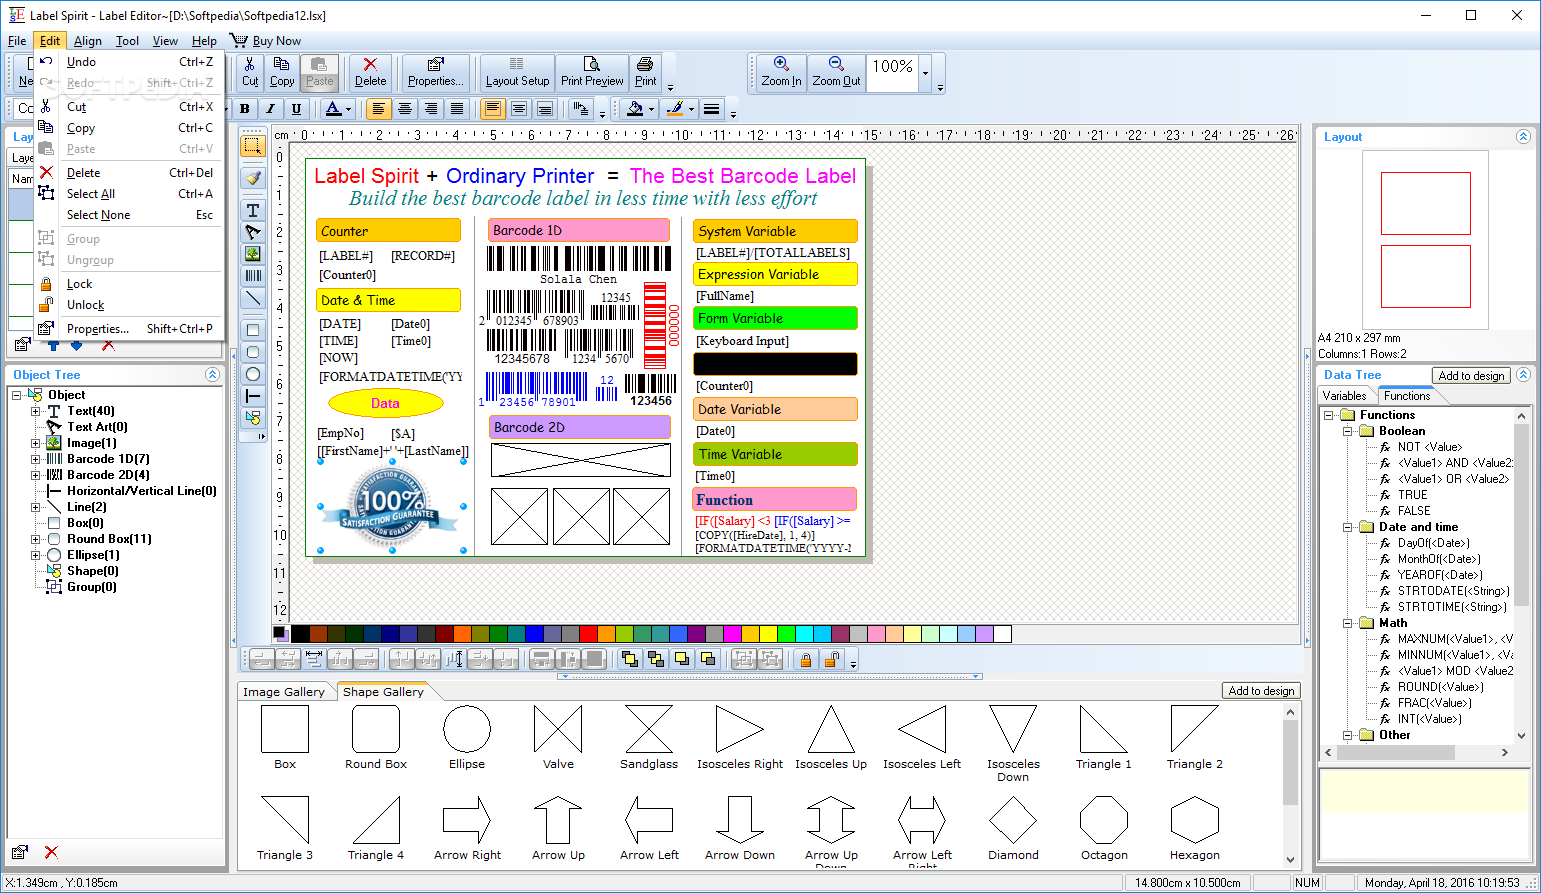The image size is (1541, 893).
Task: Click the lock icon in the arrange toolbar
Action: 806,659
